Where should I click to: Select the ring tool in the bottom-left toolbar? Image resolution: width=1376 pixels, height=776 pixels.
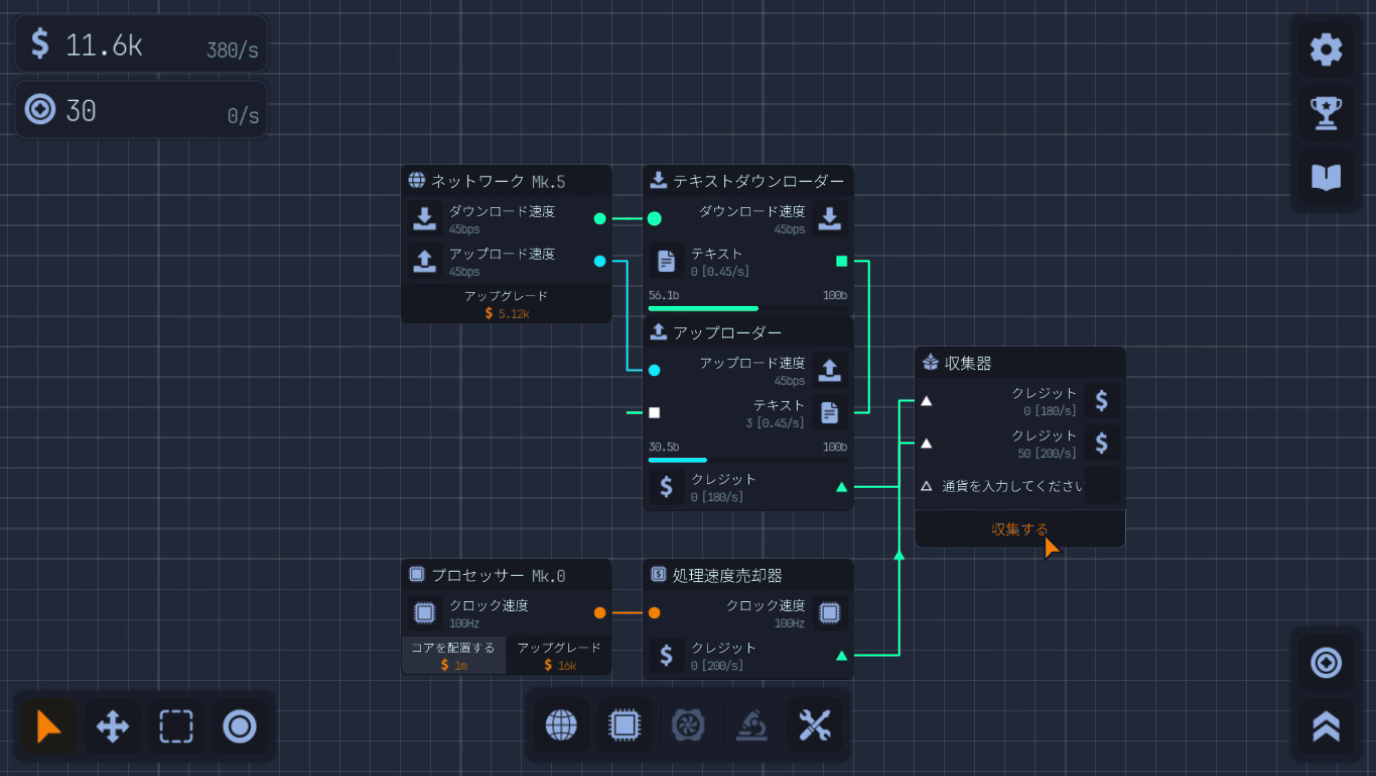pyautogui.click(x=240, y=727)
